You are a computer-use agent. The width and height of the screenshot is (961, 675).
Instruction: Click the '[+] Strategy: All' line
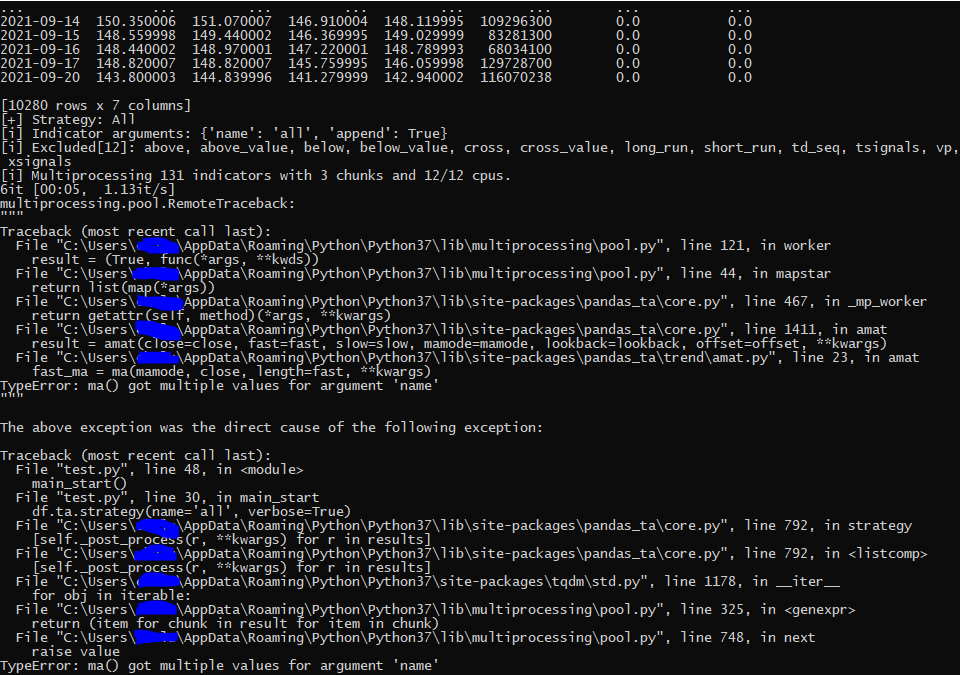[x=68, y=120]
